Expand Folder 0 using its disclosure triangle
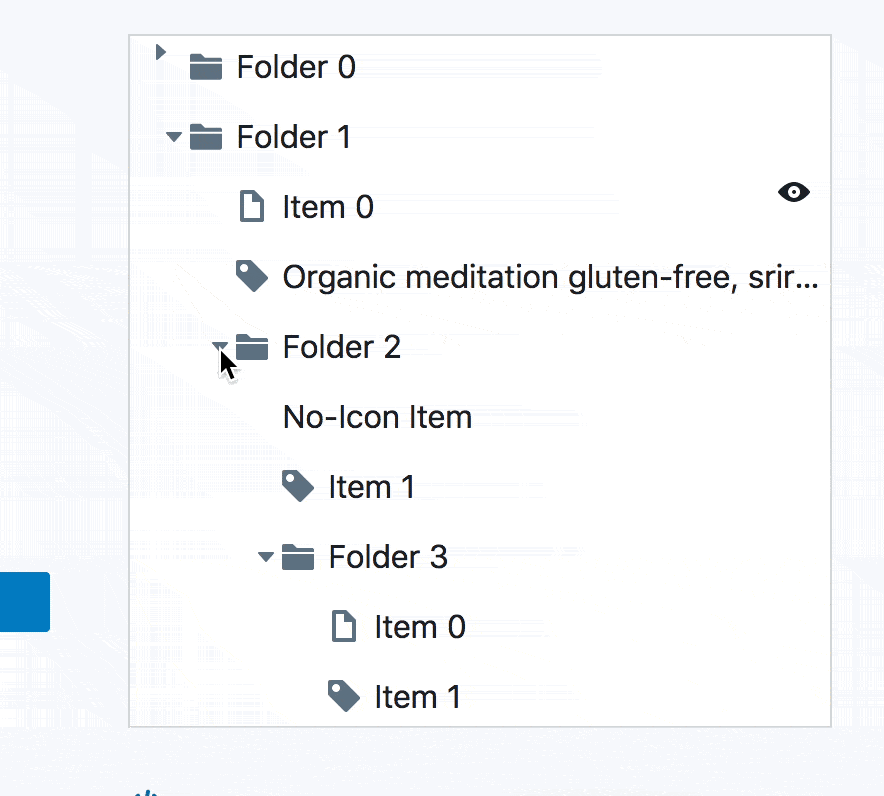884x796 pixels. 161,52
